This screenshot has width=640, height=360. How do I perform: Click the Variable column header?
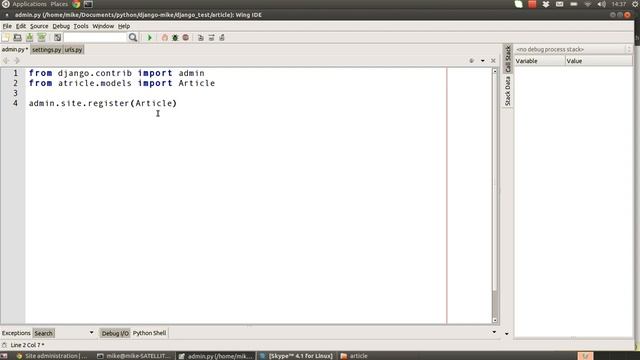pyautogui.click(x=540, y=61)
